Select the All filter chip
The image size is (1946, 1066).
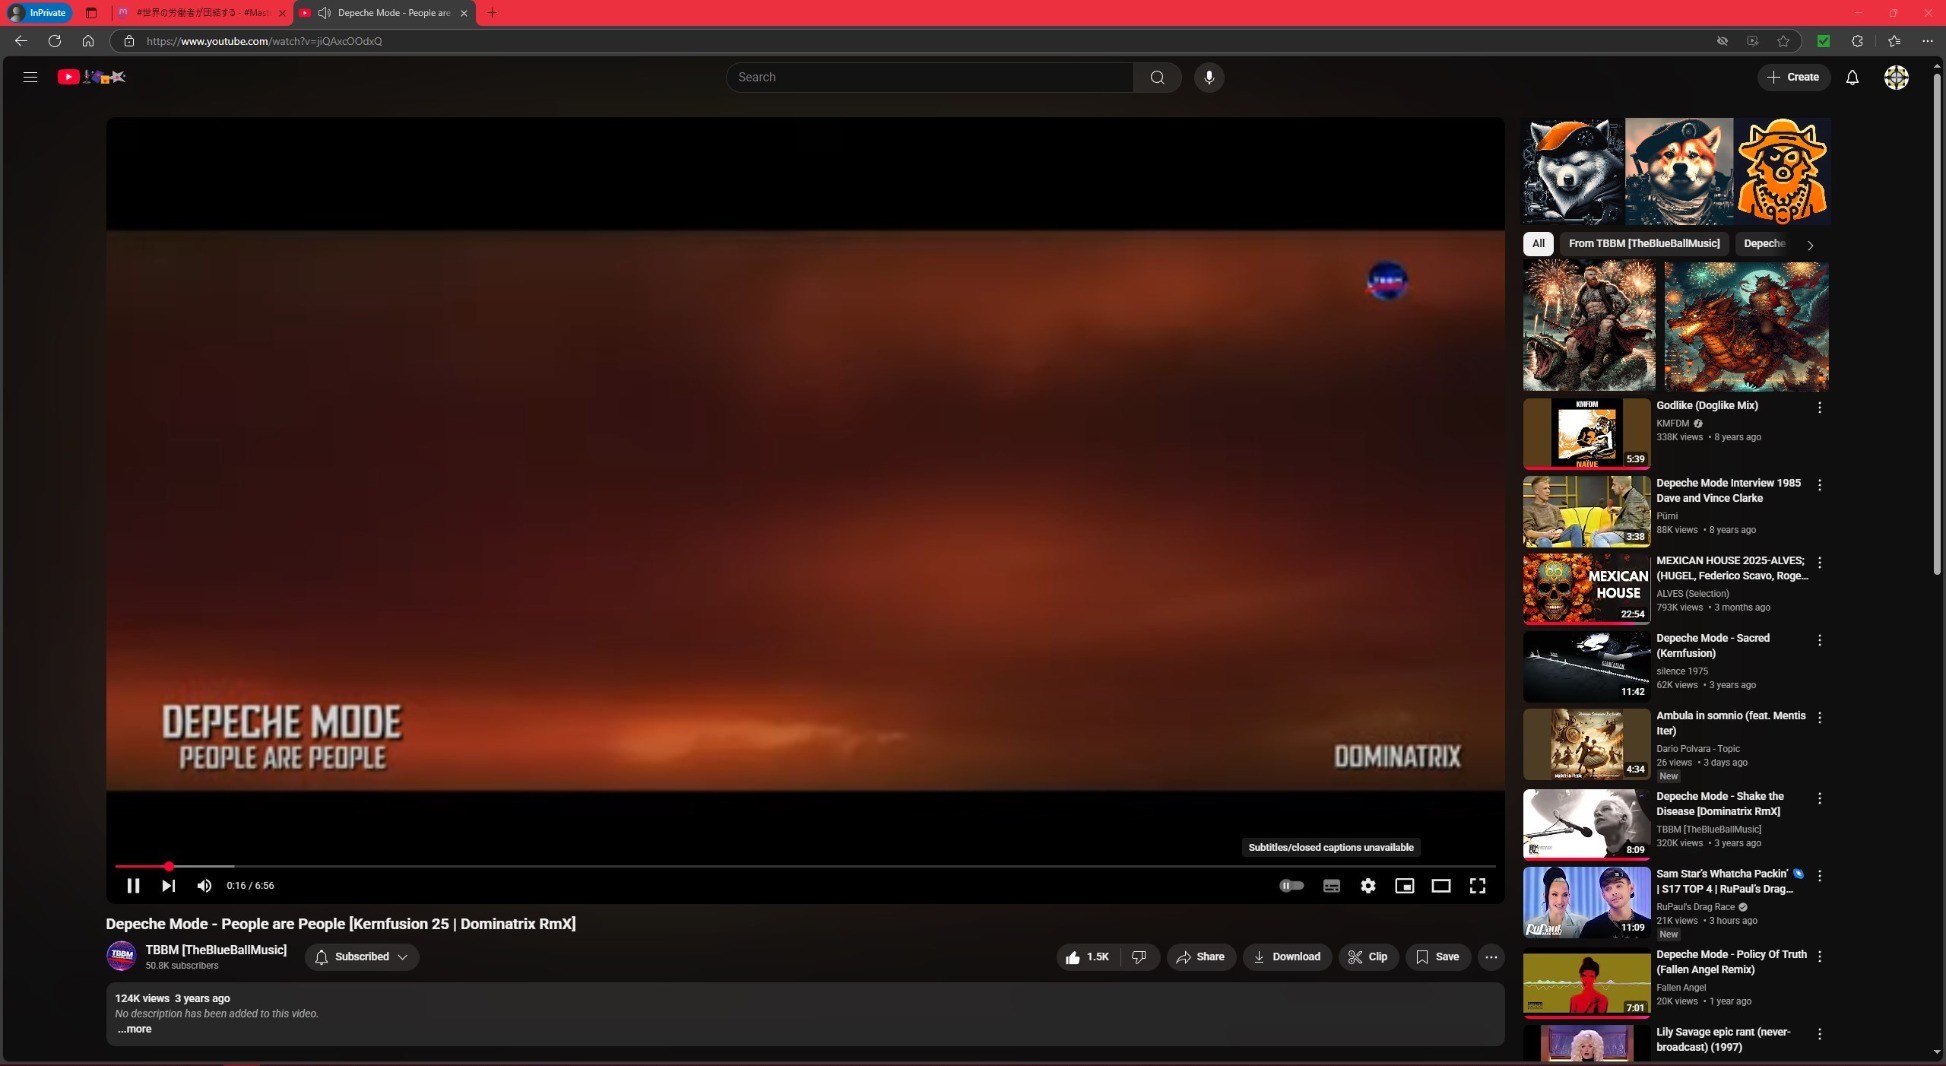[1538, 243]
